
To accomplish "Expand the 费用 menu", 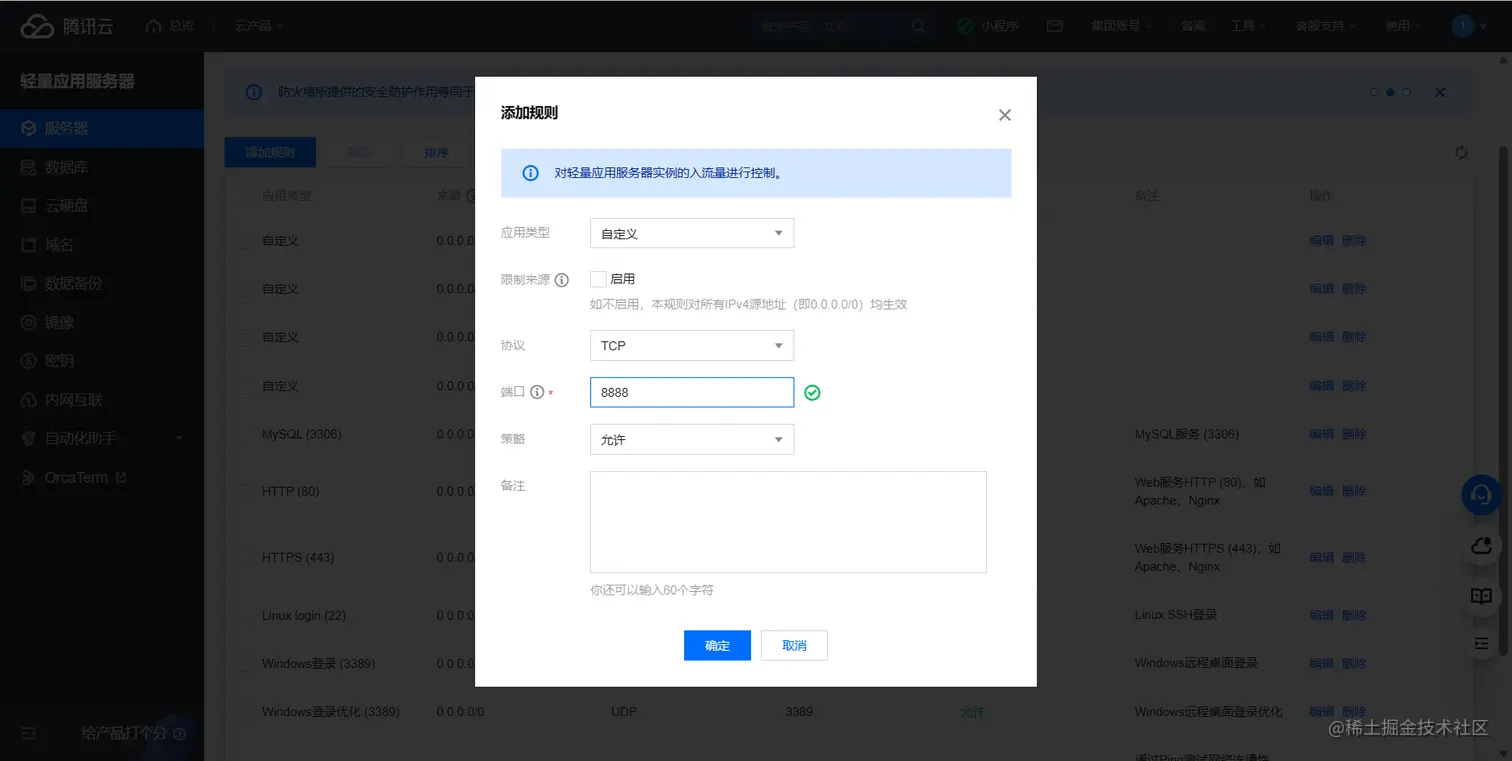I will tap(1402, 26).
